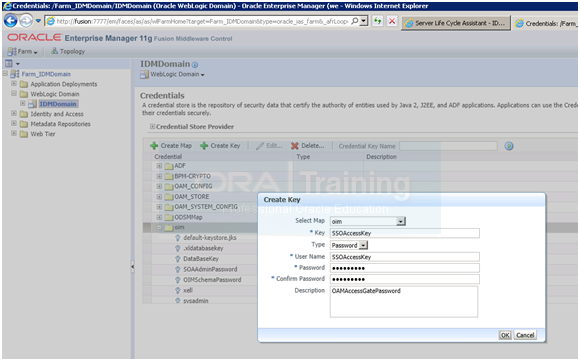
Task: Click the green Refresh icon in browser
Action: pyautogui.click(x=377, y=21)
